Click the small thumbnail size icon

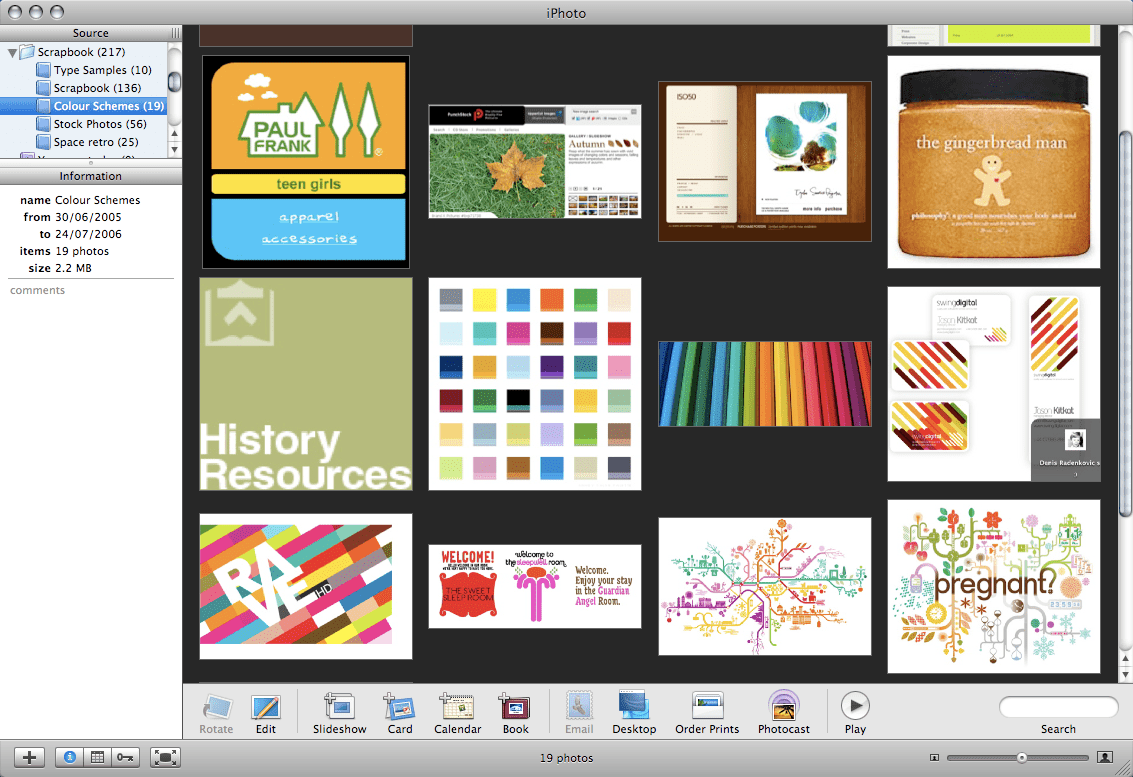click(x=934, y=757)
